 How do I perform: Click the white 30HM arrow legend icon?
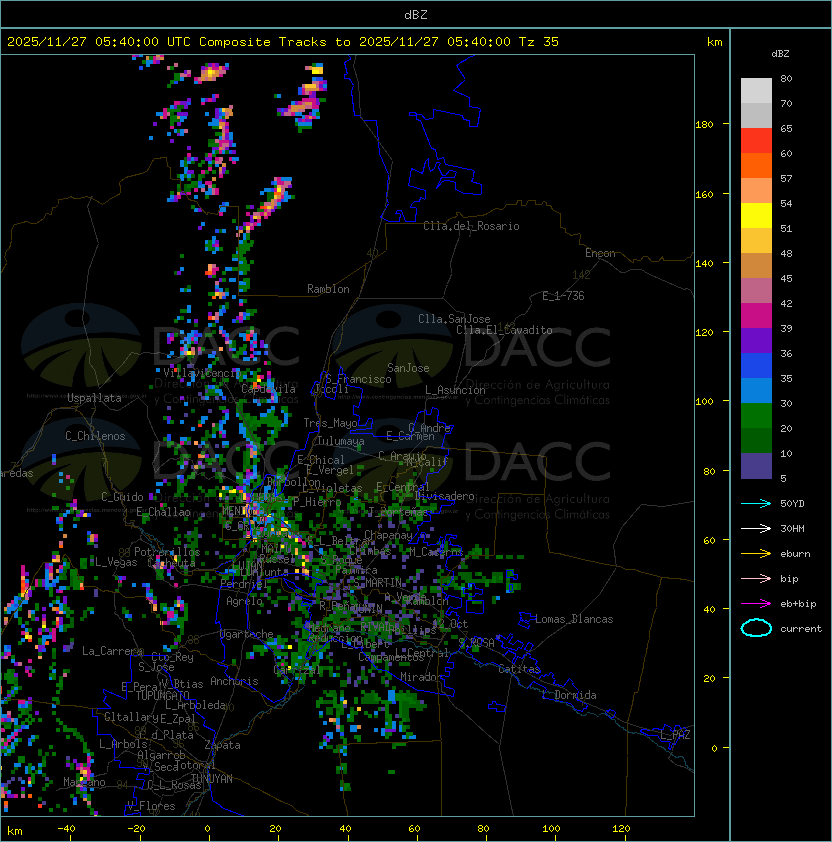[x=756, y=528]
